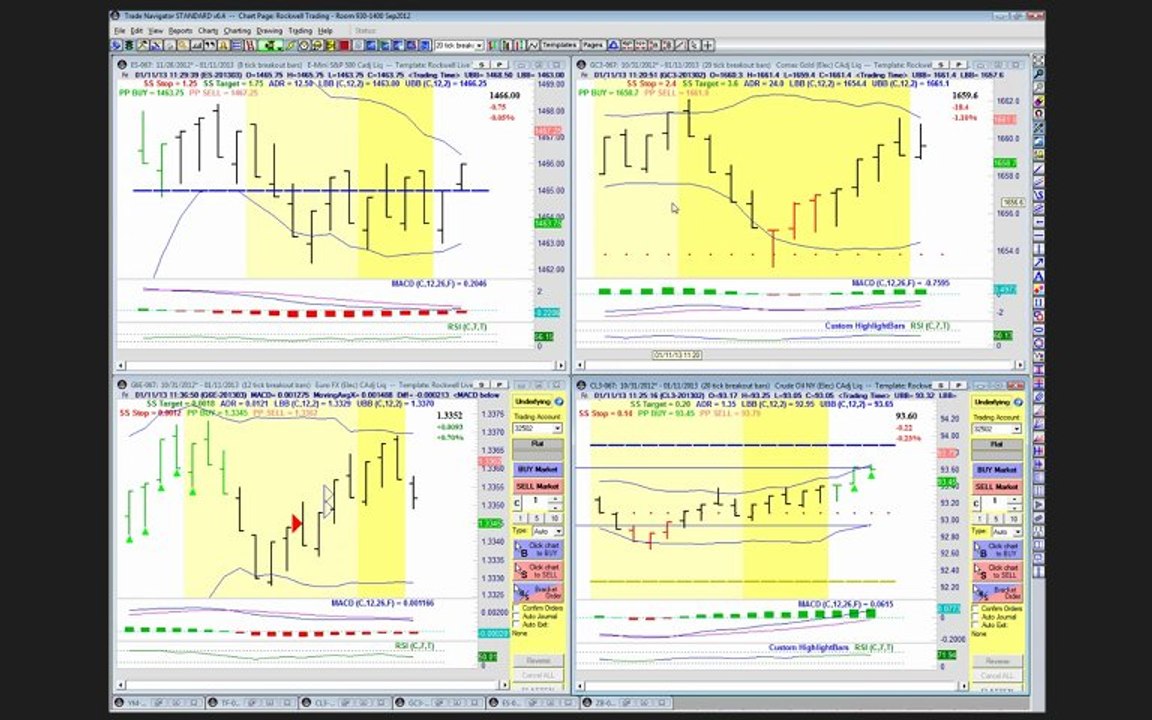Click 'Click chart to BUY' in Euro FX panel
The image size is (1152, 720).
point(538,549)
